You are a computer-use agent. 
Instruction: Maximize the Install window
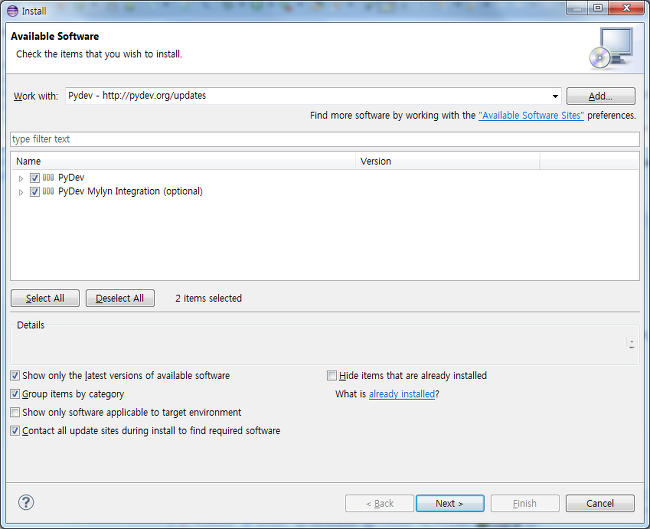[x=598, y=8]
